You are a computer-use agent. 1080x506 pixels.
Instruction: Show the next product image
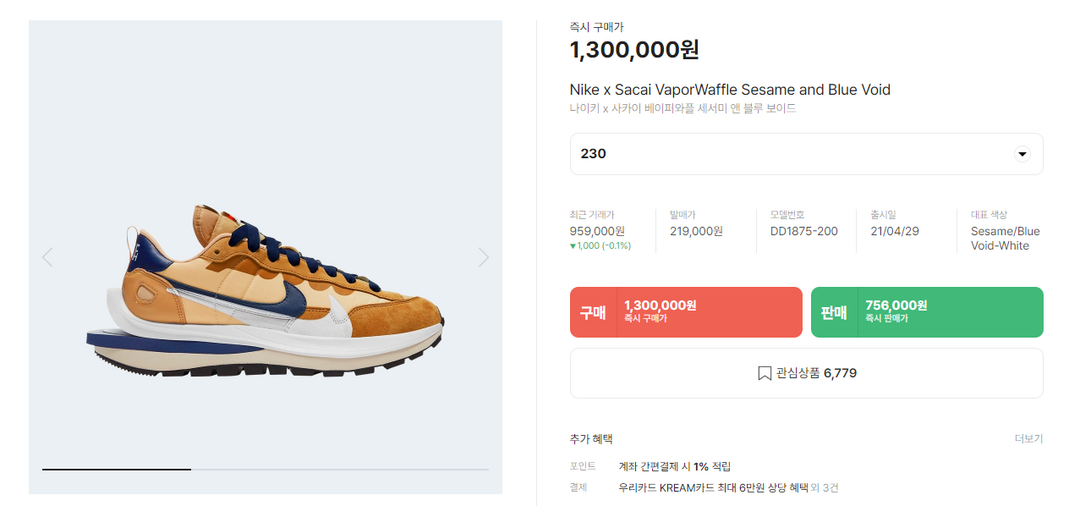tap(484, 257)
